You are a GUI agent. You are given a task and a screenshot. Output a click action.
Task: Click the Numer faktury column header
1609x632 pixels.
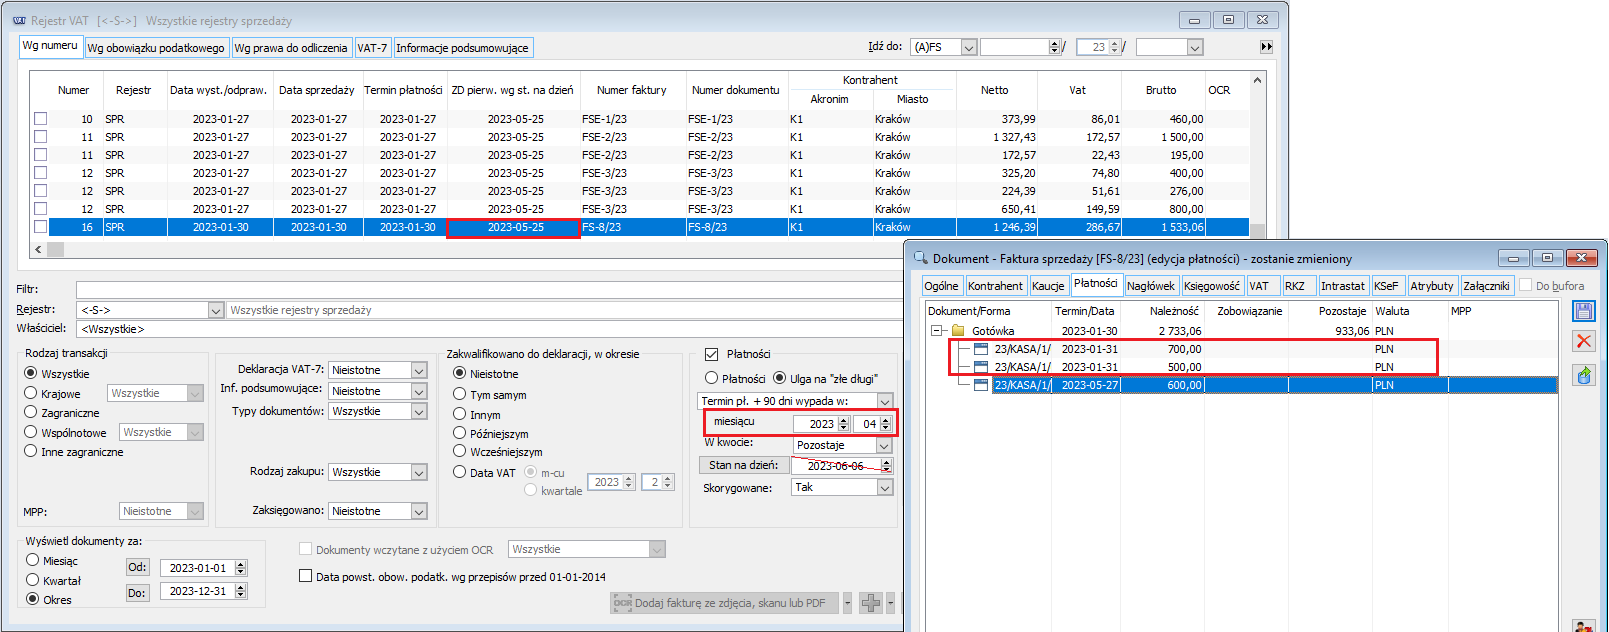[631, 90]
